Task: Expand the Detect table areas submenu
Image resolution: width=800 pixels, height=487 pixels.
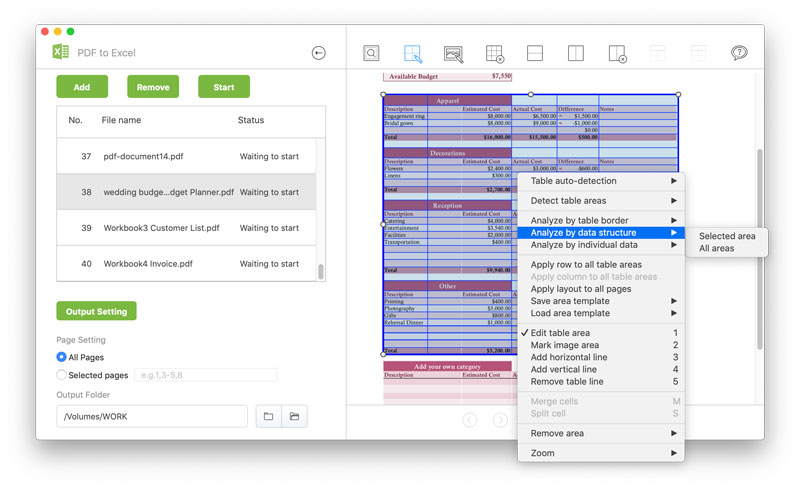Action: [601, 200]
